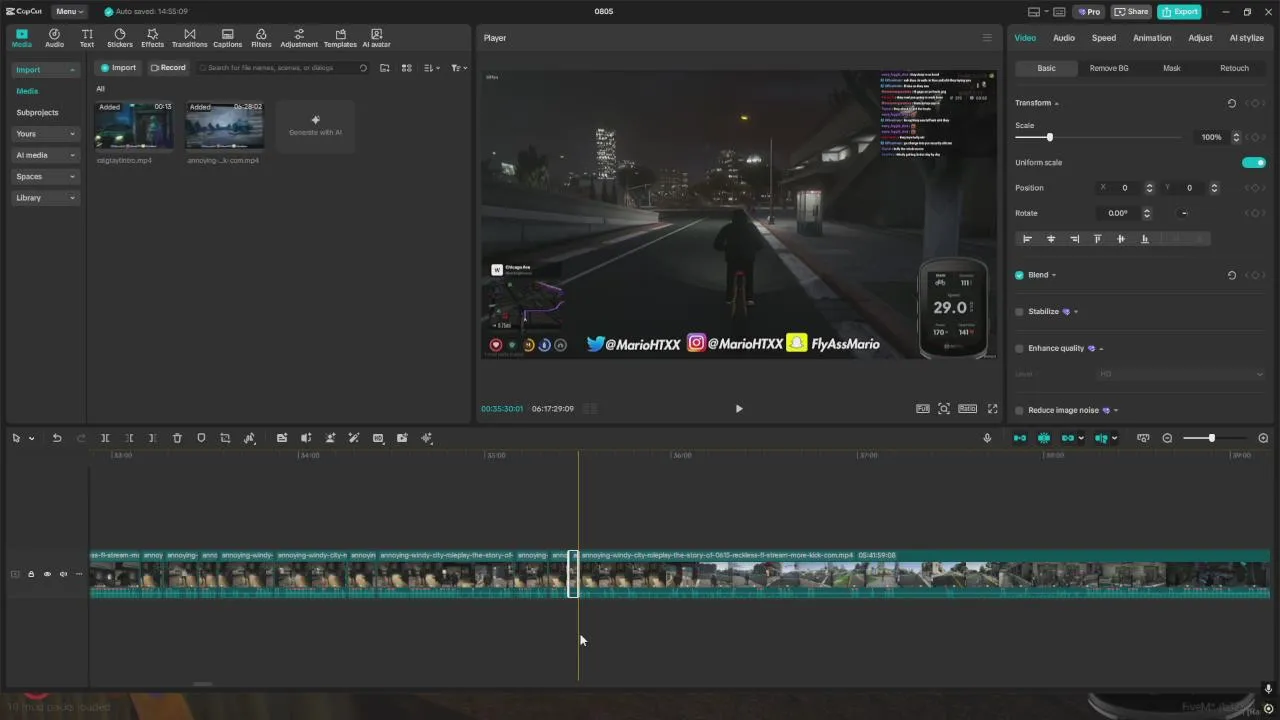The image size is (1280, 720).
Task: Toggle the track lock icon
Action: click(31, 574)
